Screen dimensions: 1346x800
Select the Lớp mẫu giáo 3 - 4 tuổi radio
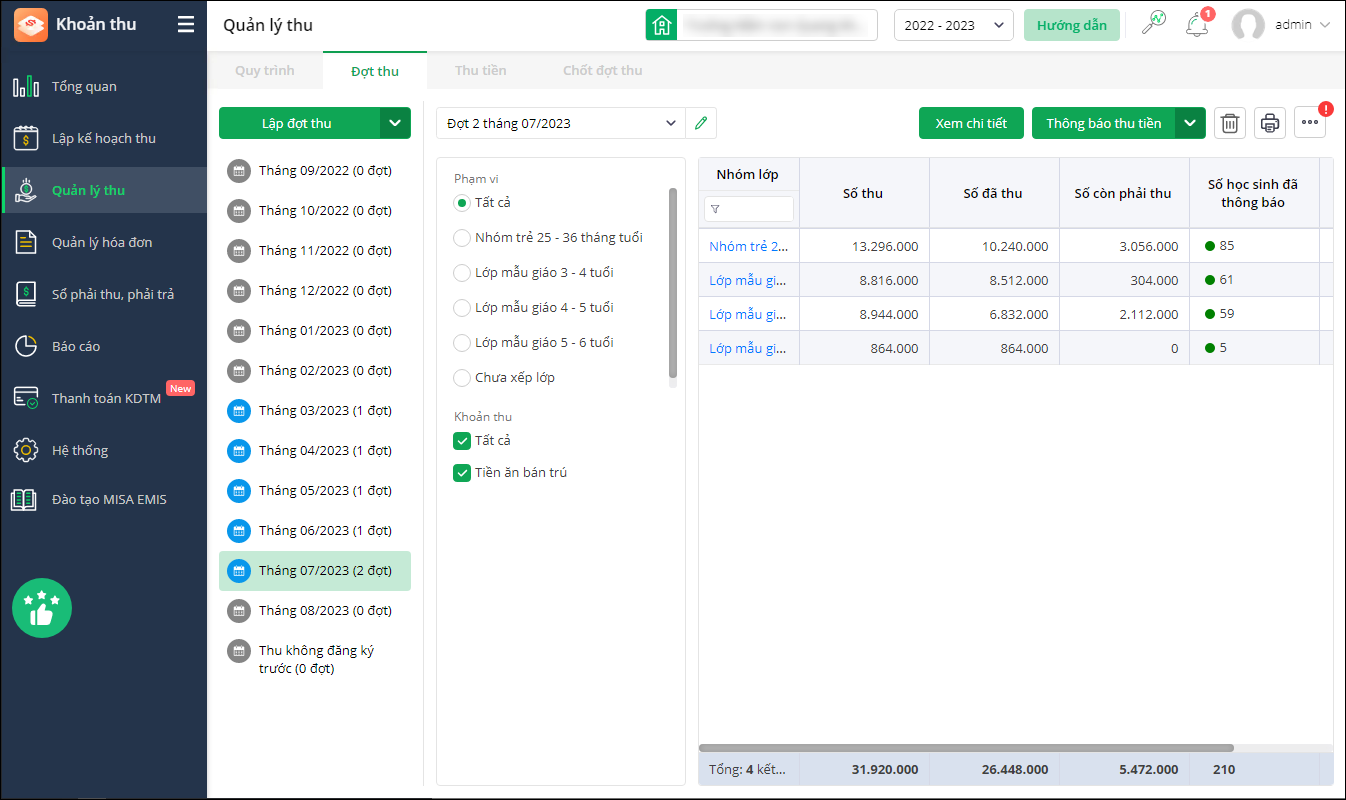(x=462, y=273)
